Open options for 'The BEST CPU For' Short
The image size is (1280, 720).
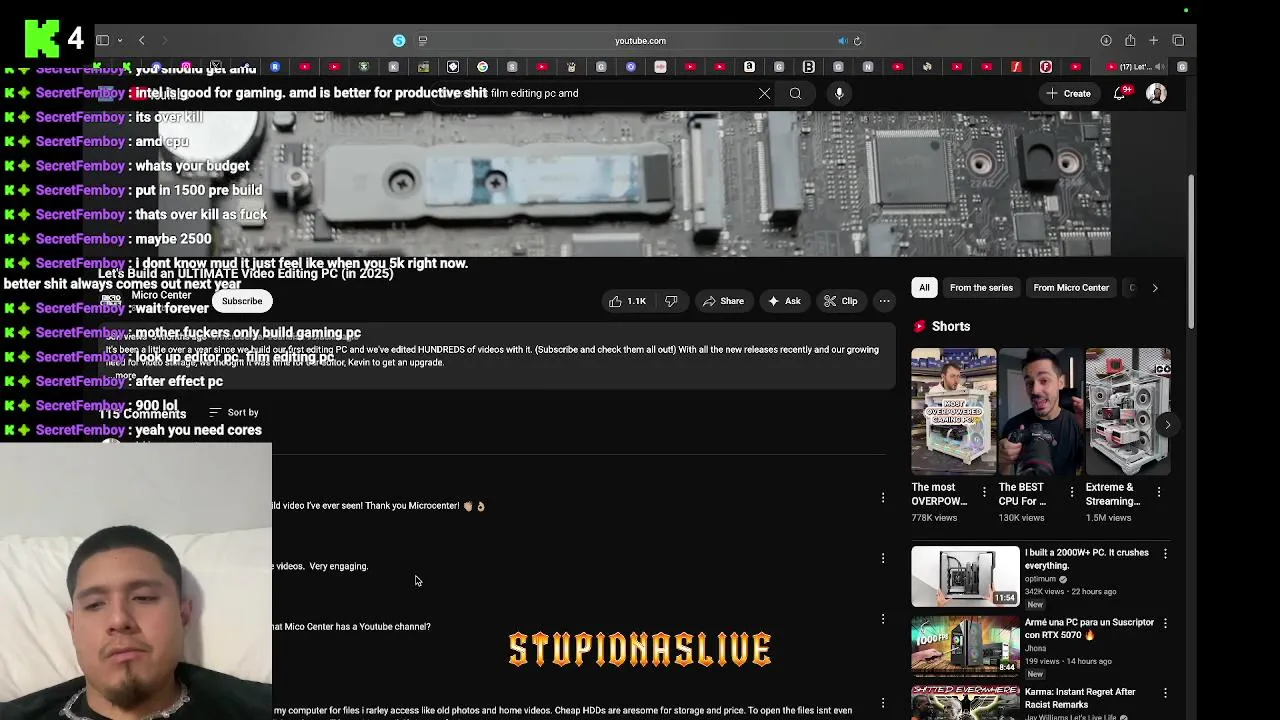click(x=1071, y=492)
